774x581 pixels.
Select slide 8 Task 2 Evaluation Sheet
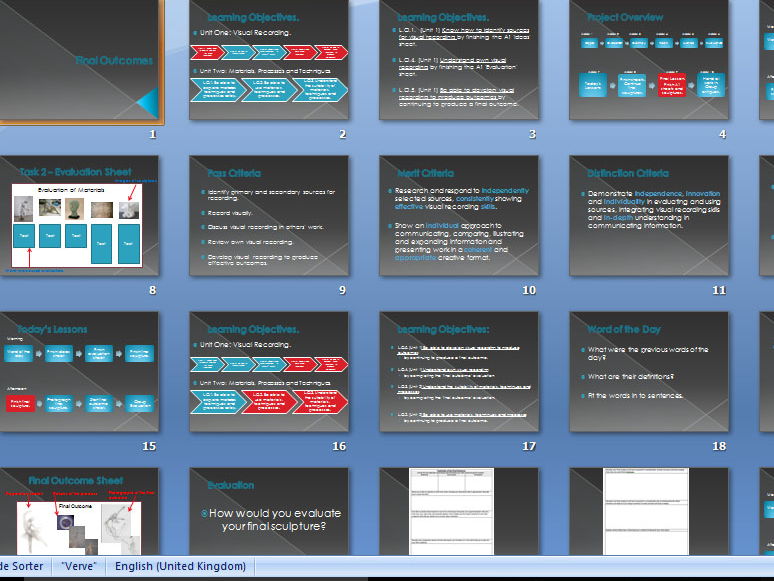click(79, 215)
